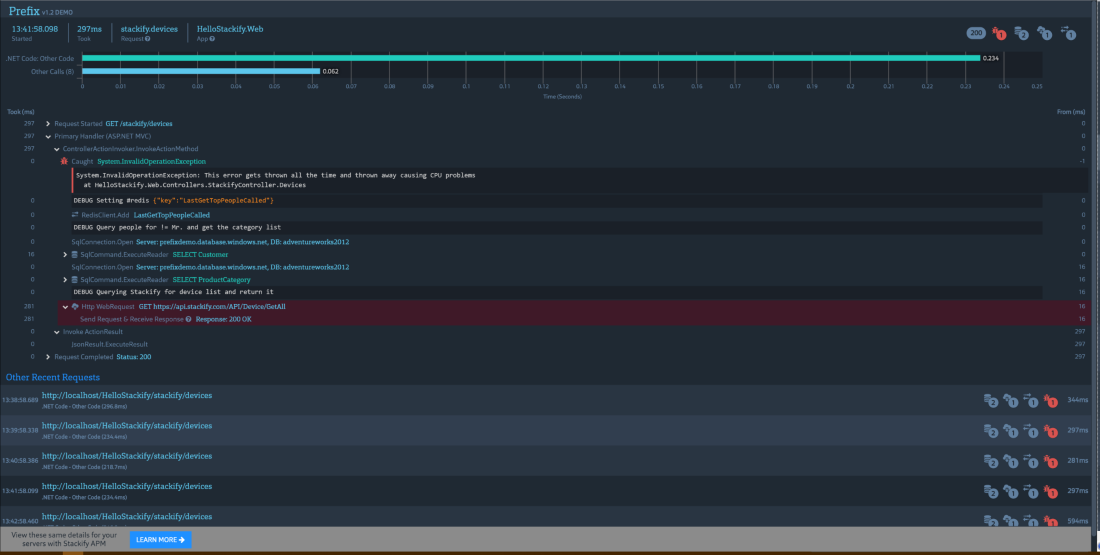Image resolution: width=1100 pixels, height=555 pixels.
Task: Click the 200 status code badge
Action: 976,33
